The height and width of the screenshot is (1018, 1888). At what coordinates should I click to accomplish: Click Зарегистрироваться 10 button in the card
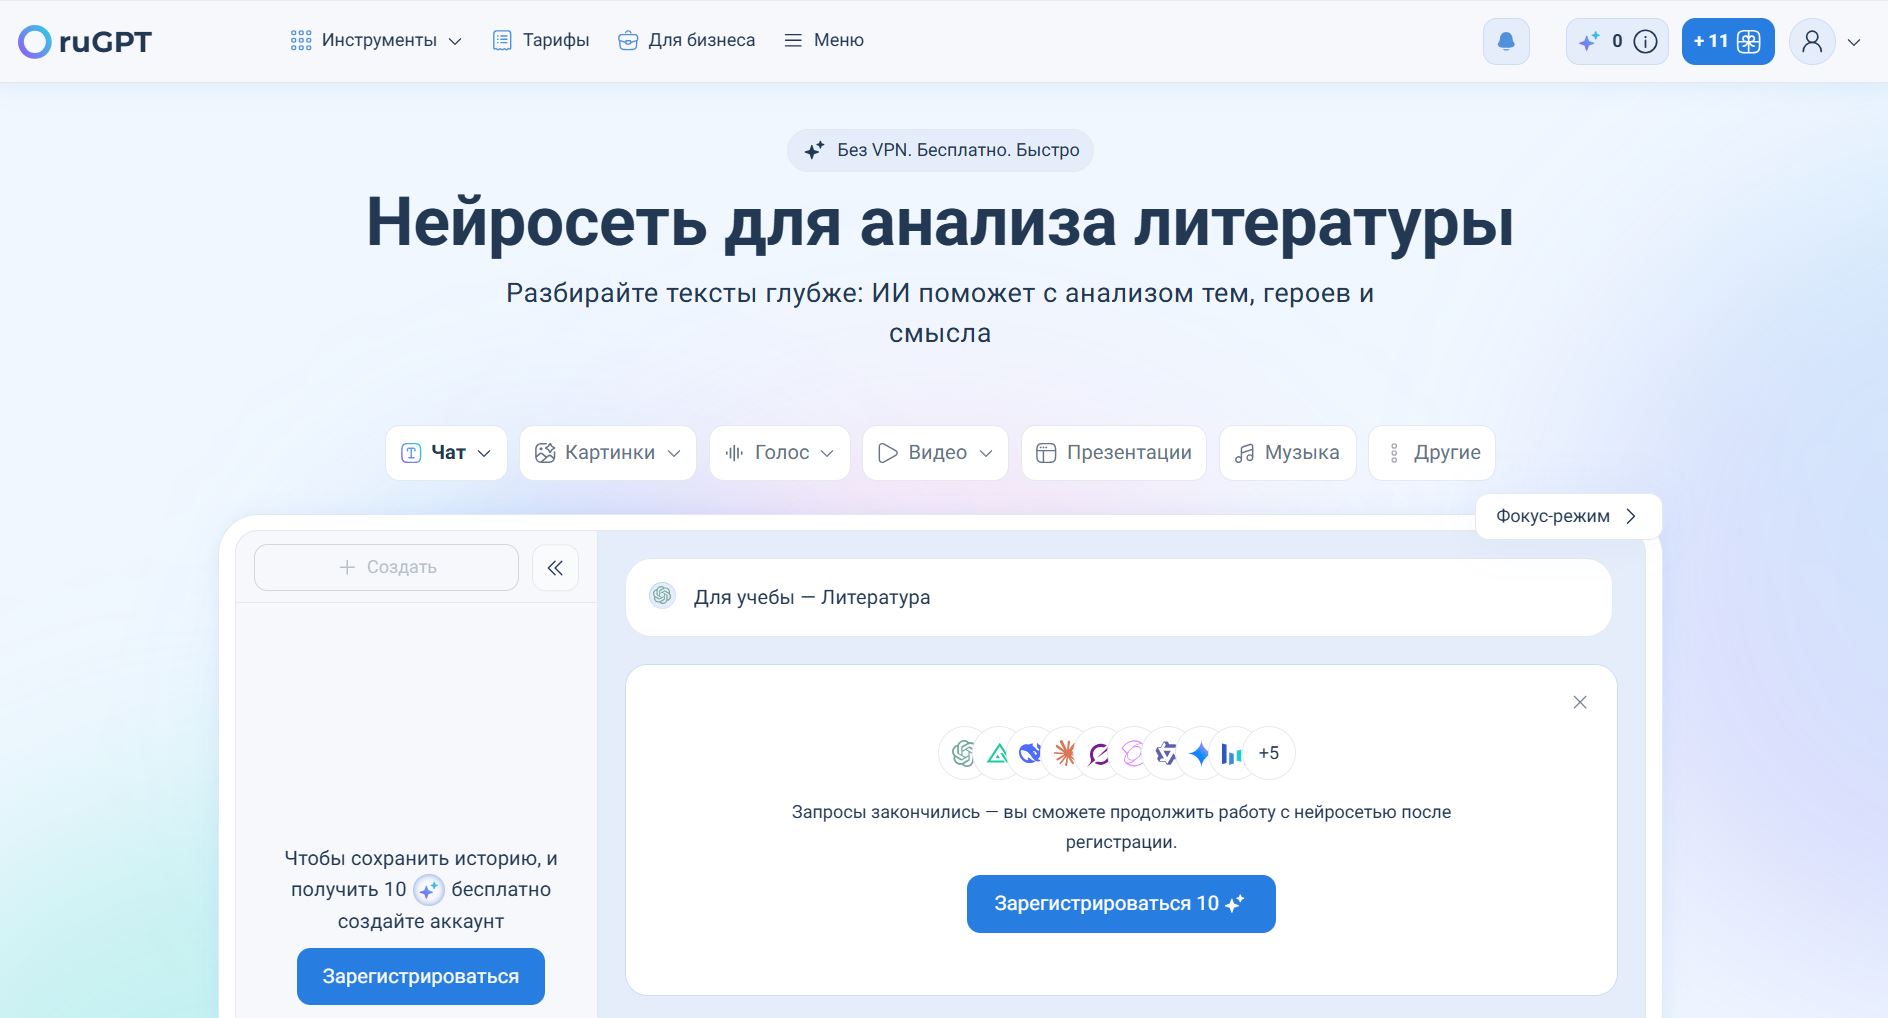pyautogui.click(x=1121, y=904)
